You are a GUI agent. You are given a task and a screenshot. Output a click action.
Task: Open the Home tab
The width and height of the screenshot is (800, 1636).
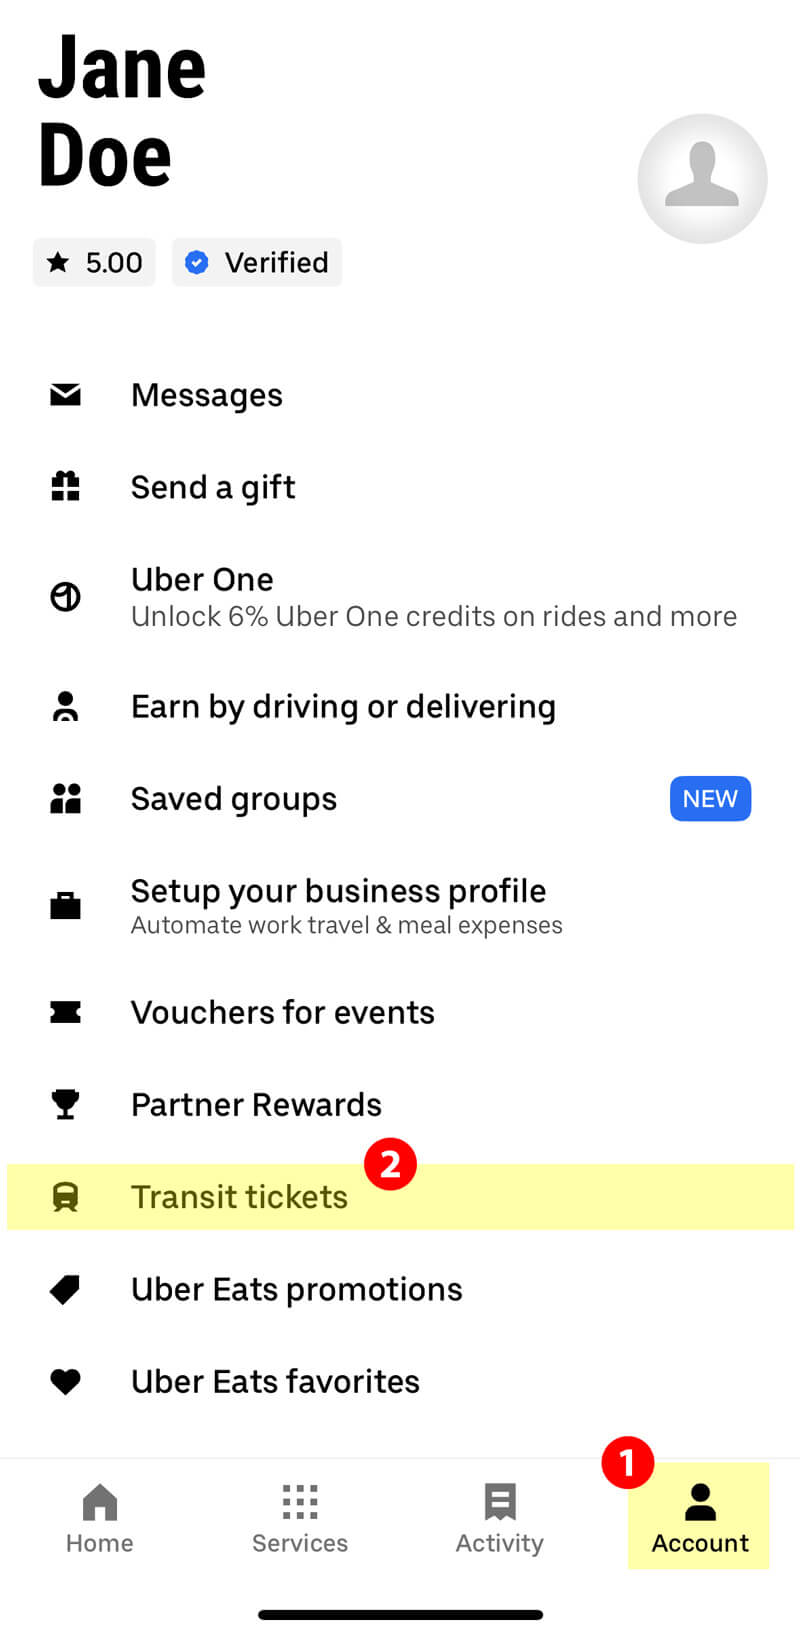tap(100, 1518)
